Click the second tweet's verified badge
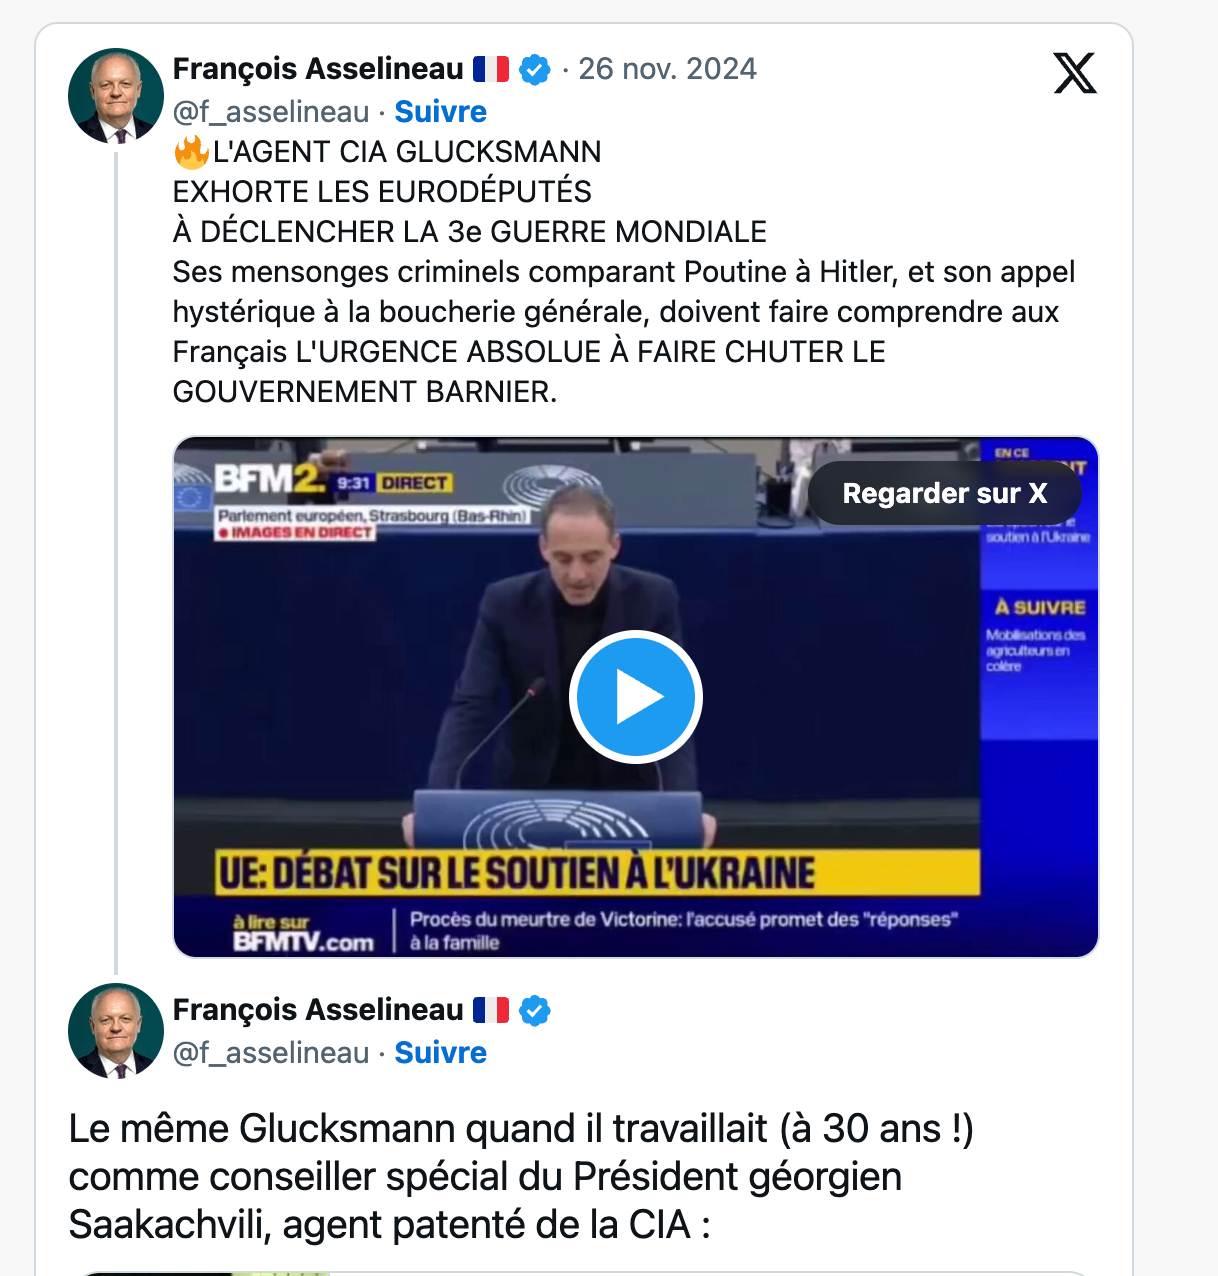This screenshot has width=1218, height=1276. (535, 1010)
